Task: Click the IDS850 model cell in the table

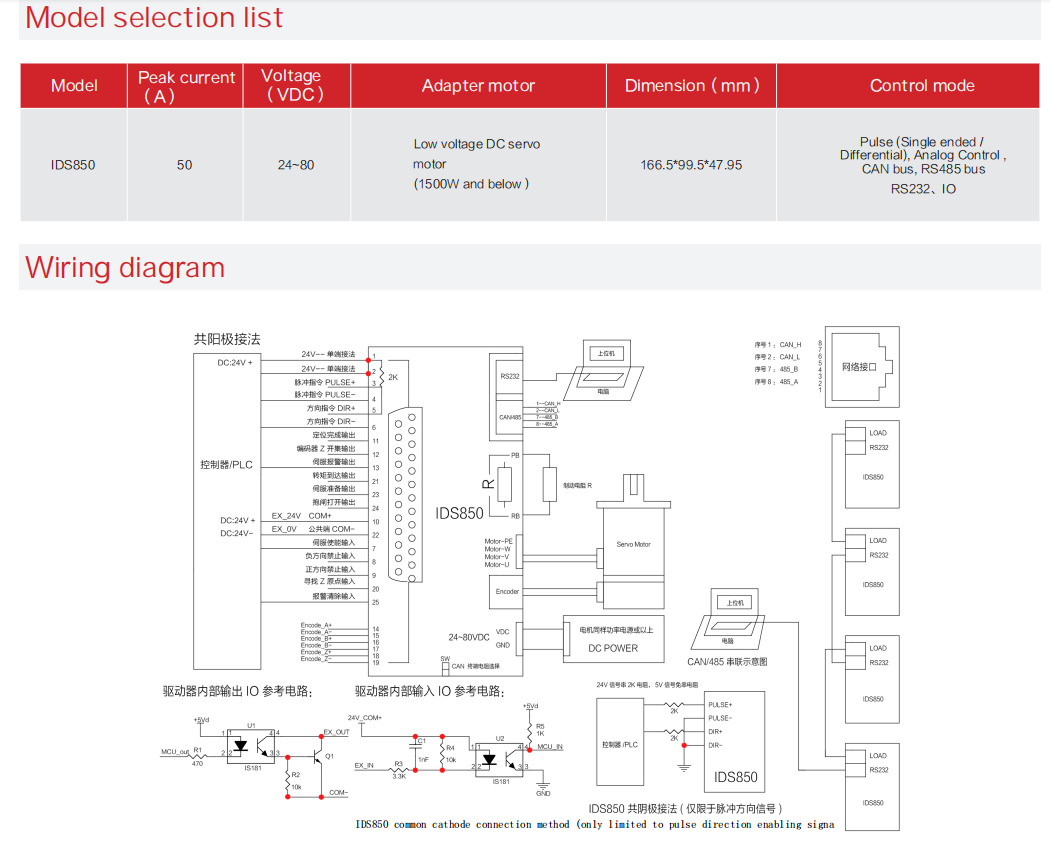Action: point(73,164)
